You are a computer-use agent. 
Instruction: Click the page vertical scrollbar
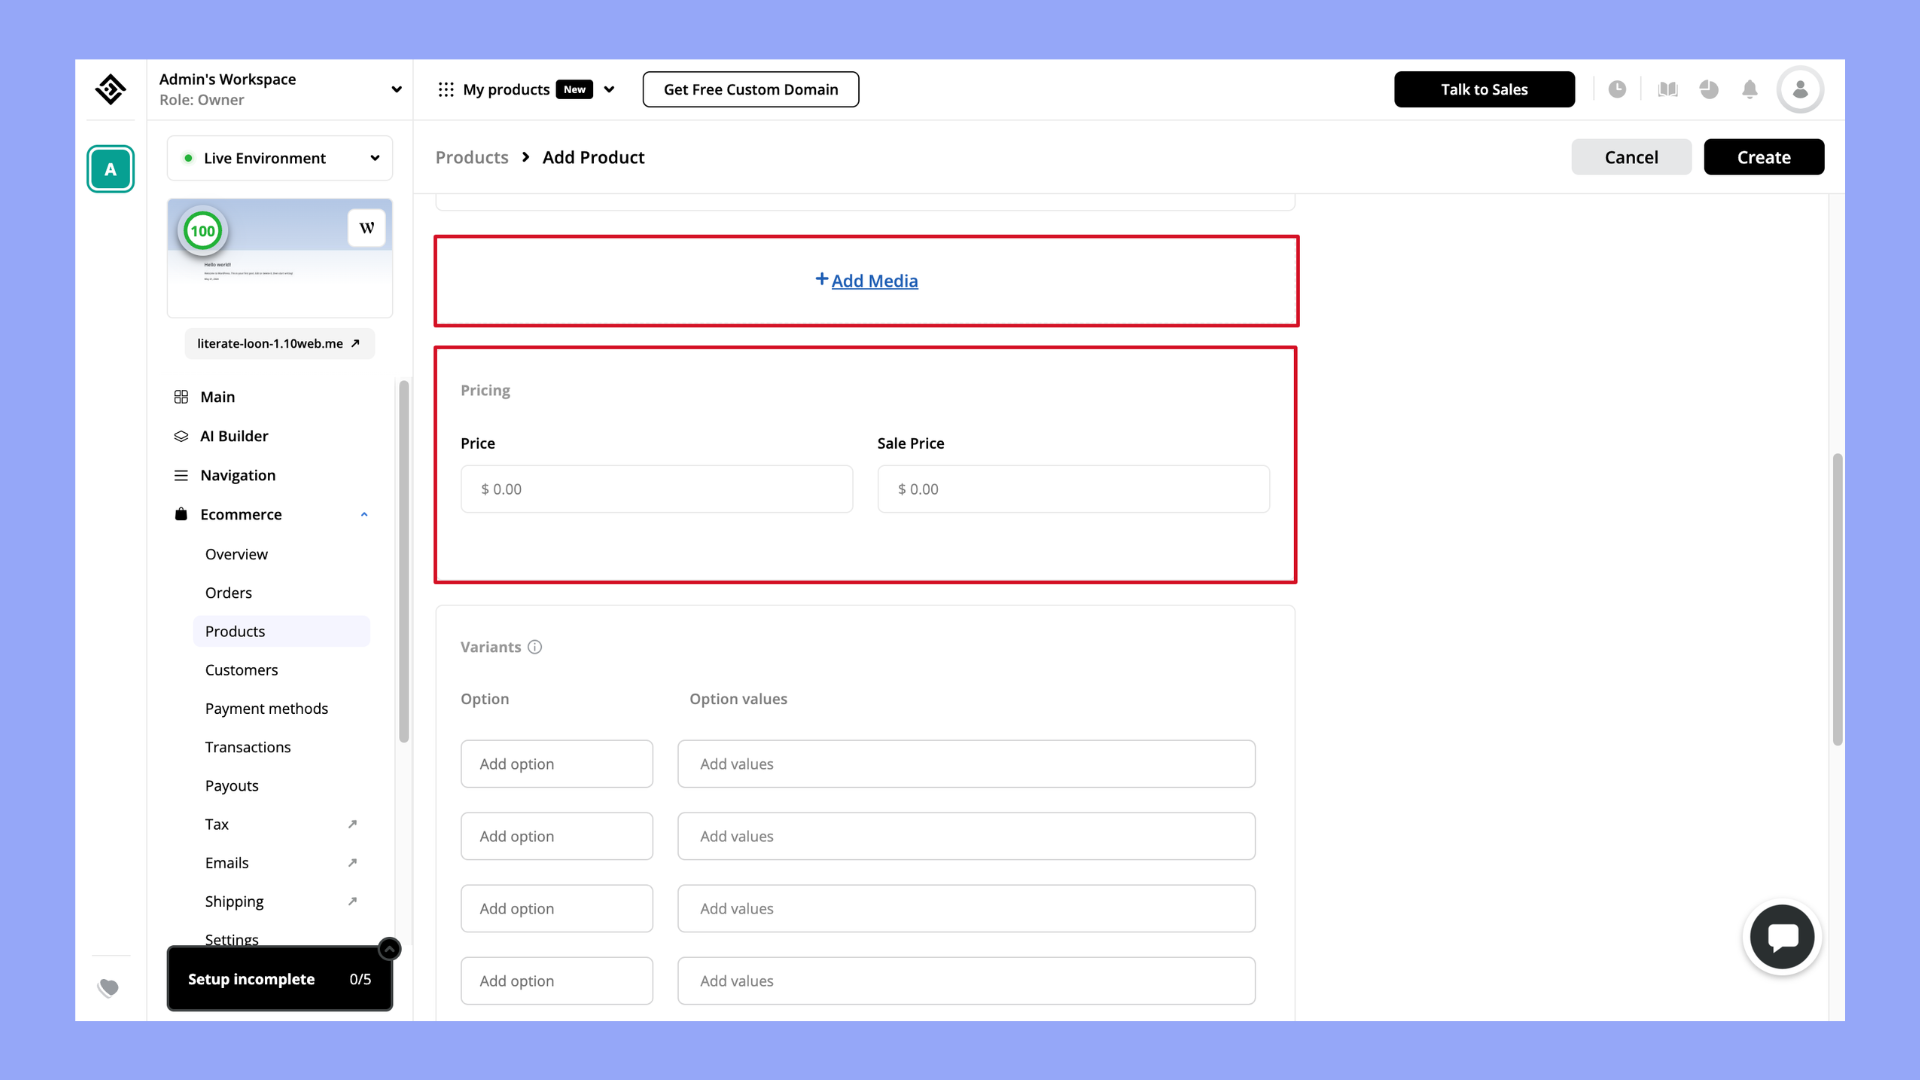(x=1837, y=600)
